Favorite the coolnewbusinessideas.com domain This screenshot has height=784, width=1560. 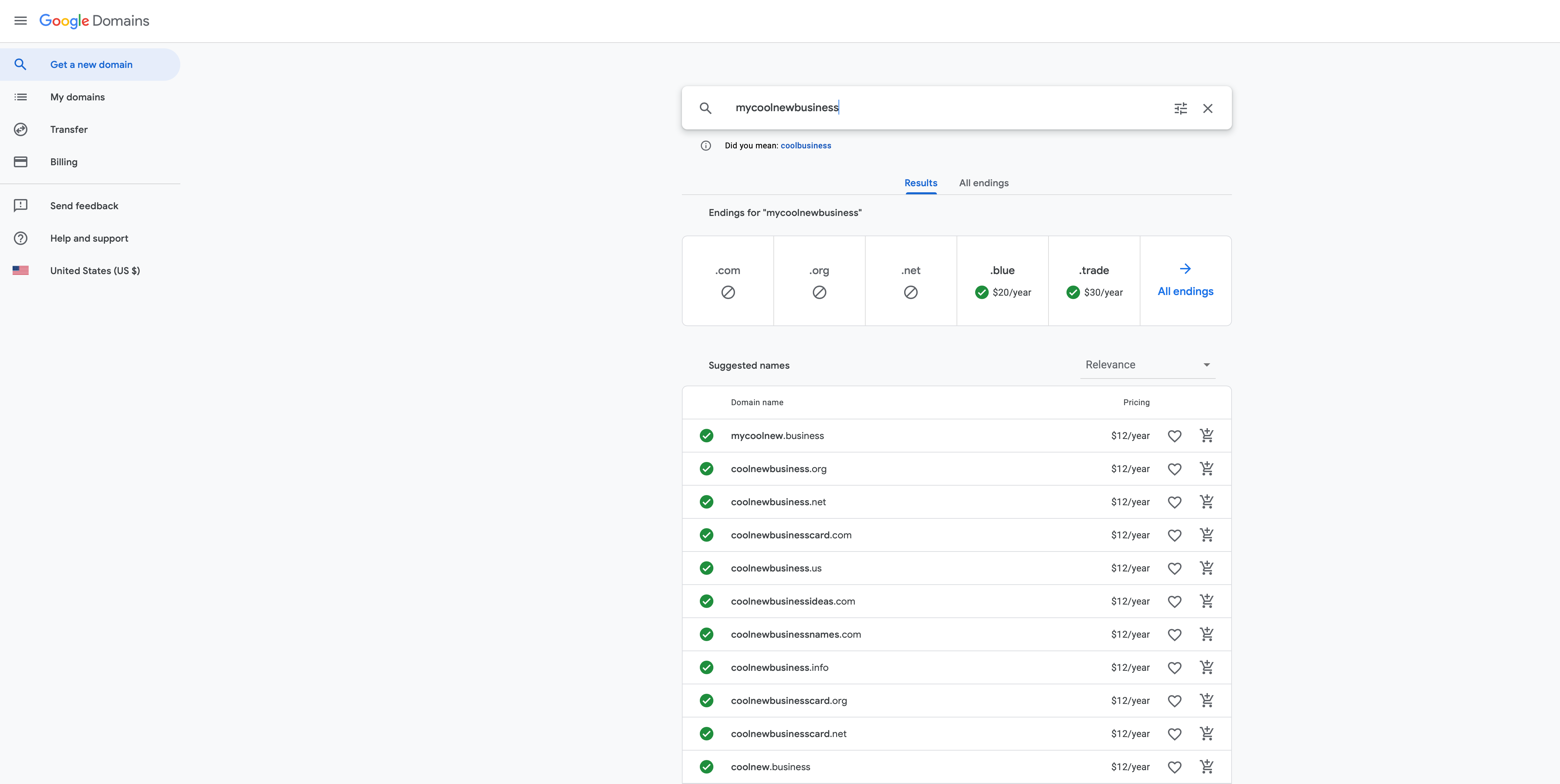1174,601
